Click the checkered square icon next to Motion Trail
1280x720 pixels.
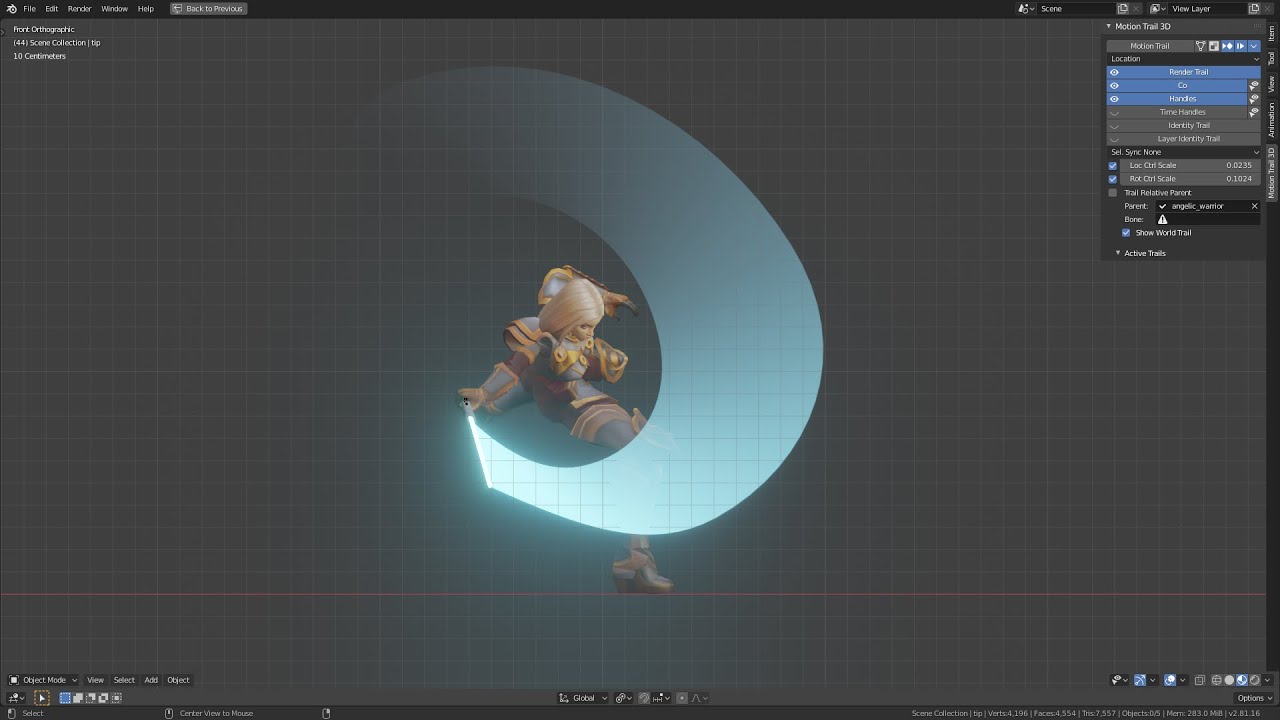pyautogui.click(x=1213, y=46)
